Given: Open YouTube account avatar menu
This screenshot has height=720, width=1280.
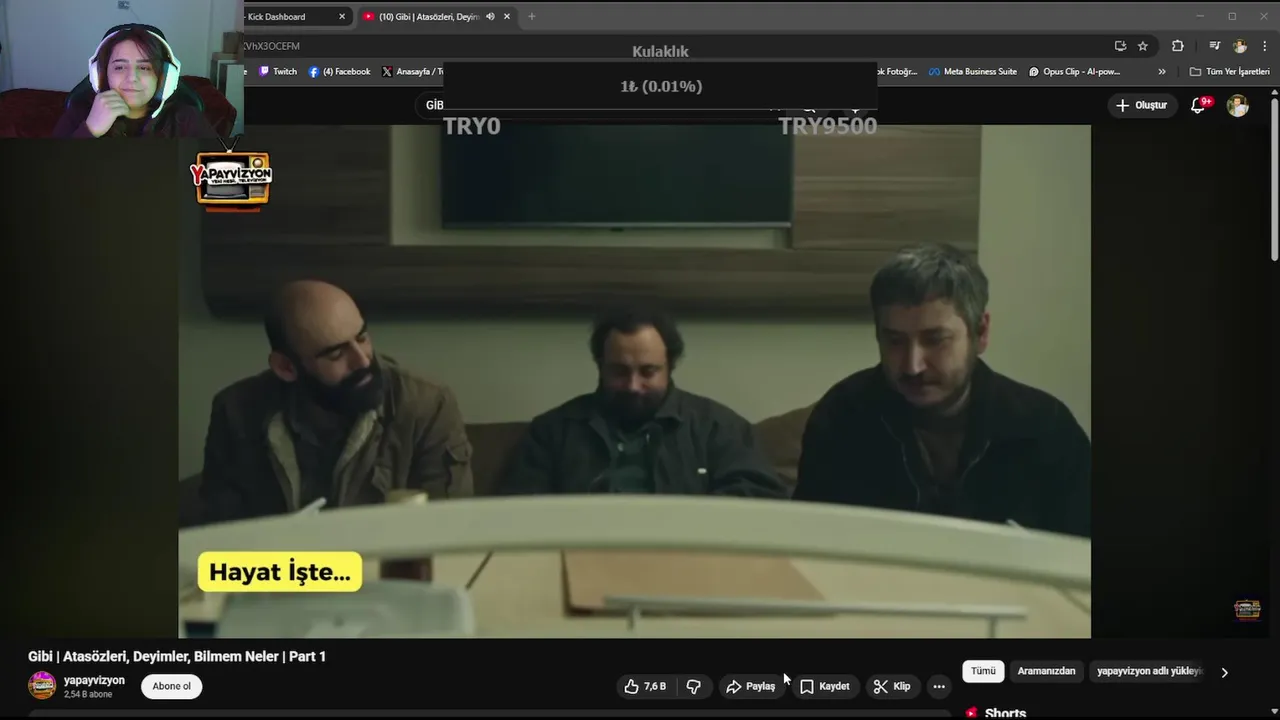Looking at the screenshot, I should click(1238, 105).
